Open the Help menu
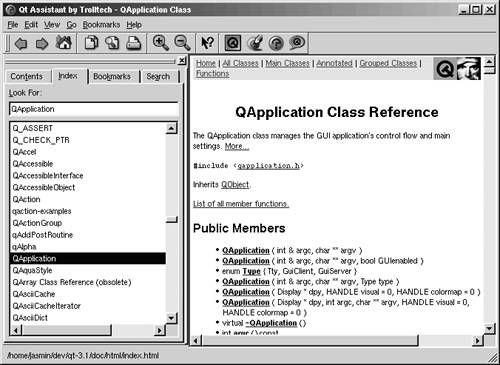The width and height of the screenshot is (500, 365). (x=134, y=25)
